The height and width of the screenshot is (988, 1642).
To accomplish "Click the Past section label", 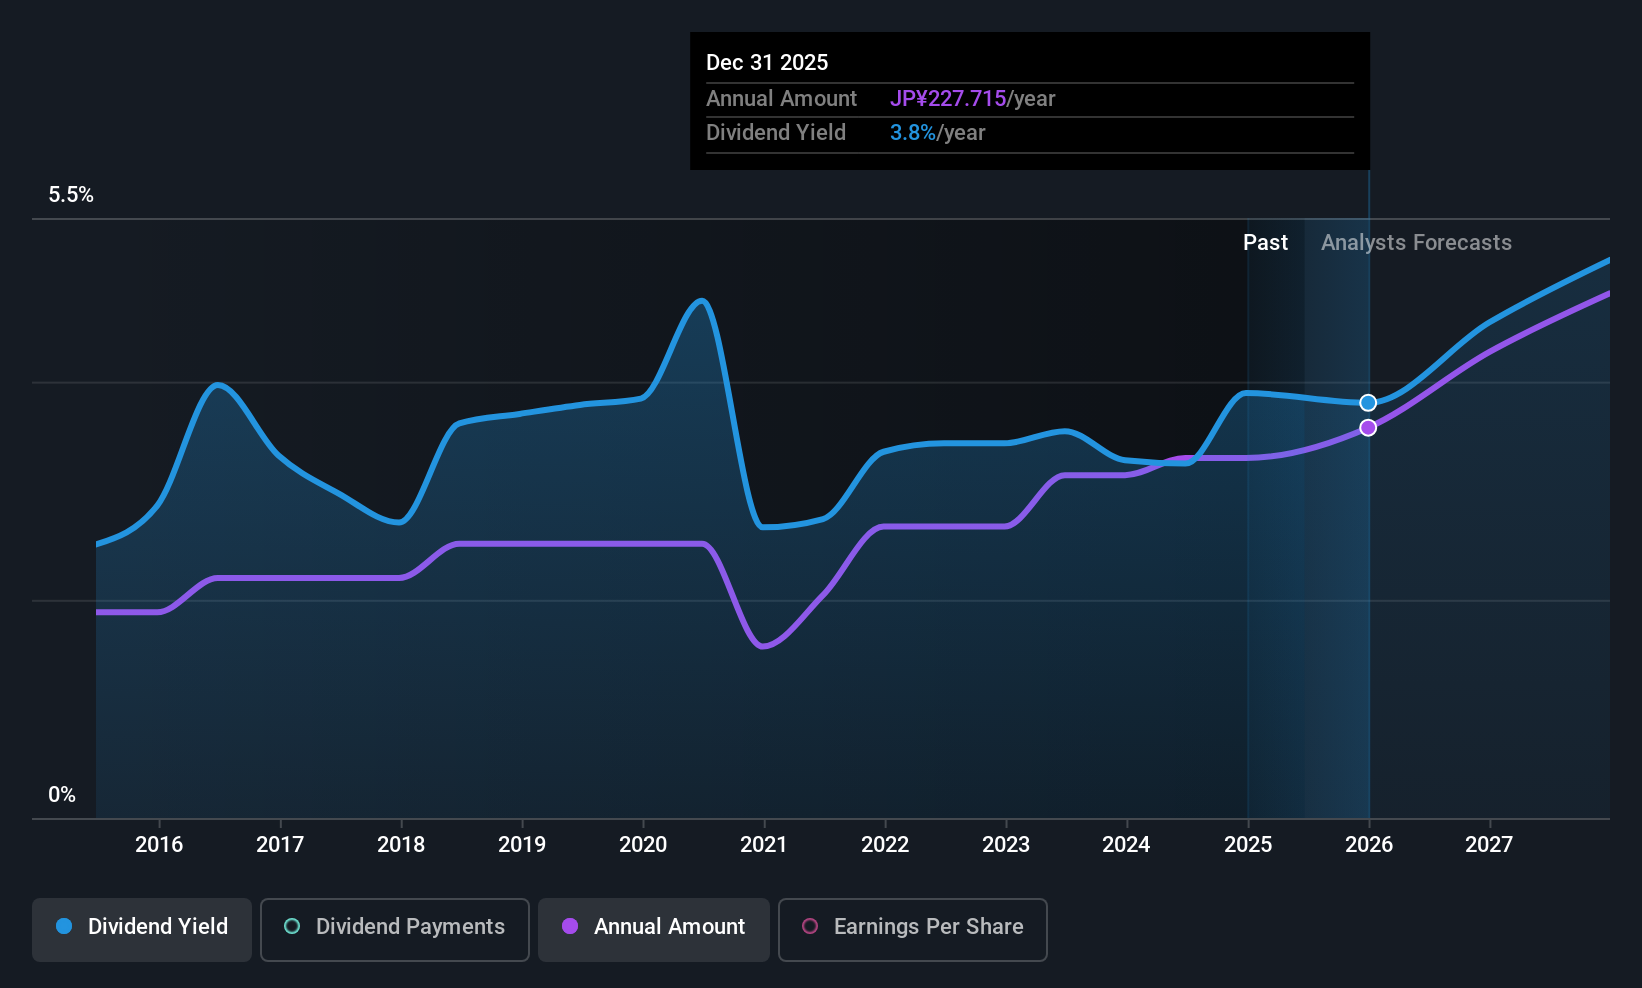I will point(1265,243).
